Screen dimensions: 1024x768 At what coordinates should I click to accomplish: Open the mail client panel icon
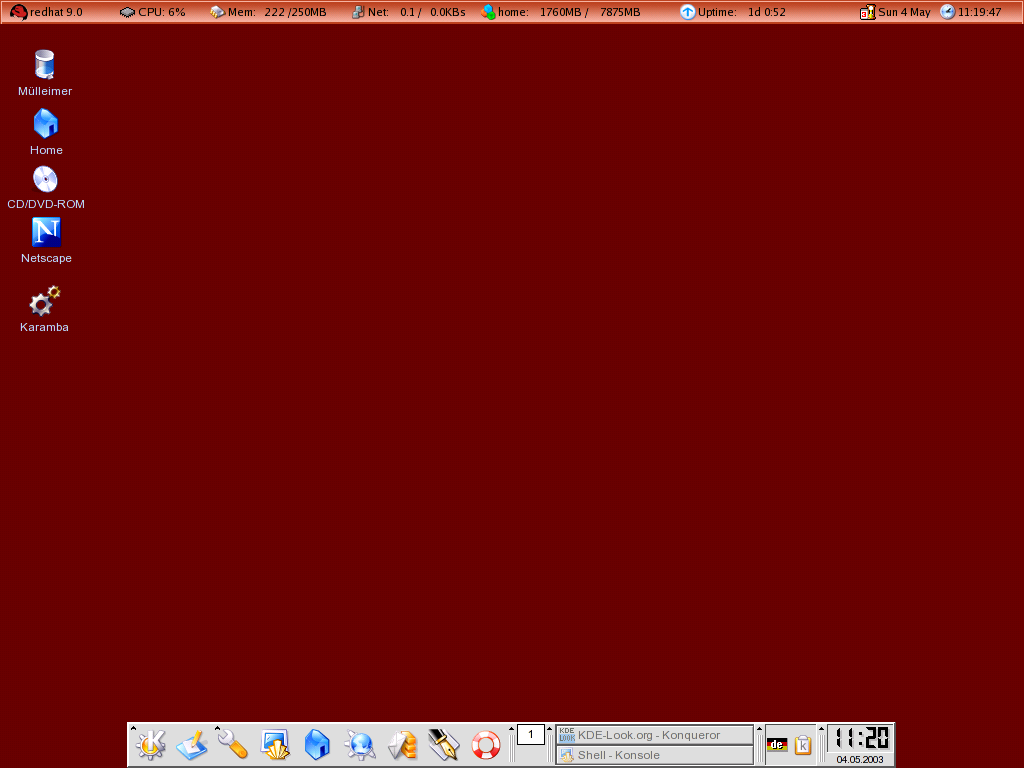tap(402, 744)
